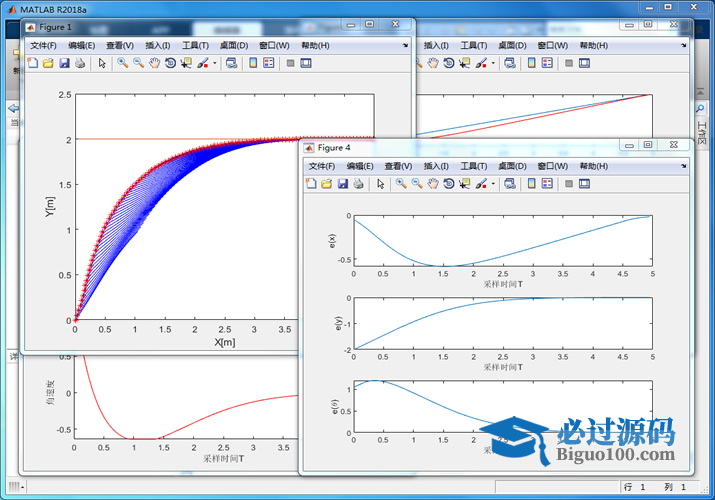Viewport: 715px width, 500px height.
Task: Print figure icon in Figure 1 toolbar
Action: (x=80, y=63)
